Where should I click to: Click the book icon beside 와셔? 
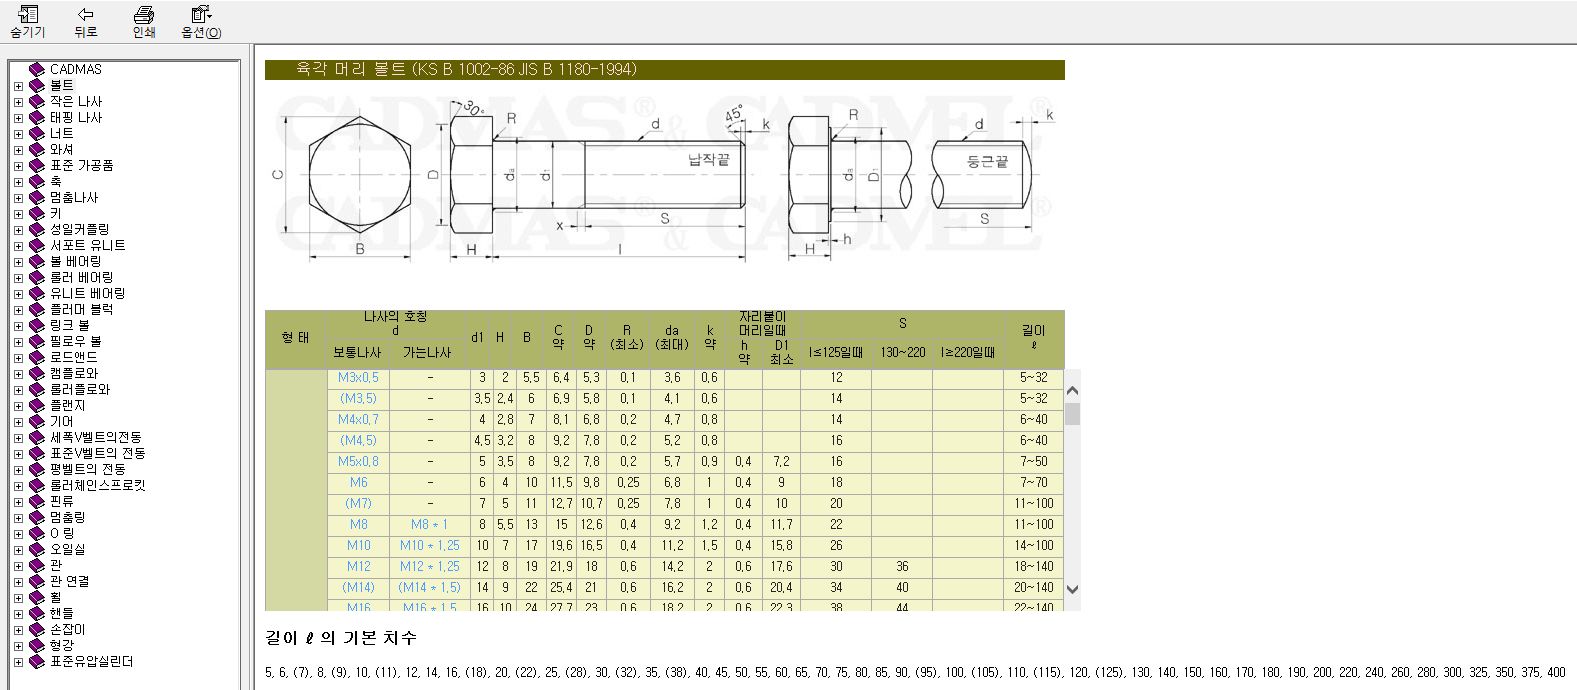click(x=37, y=149)
